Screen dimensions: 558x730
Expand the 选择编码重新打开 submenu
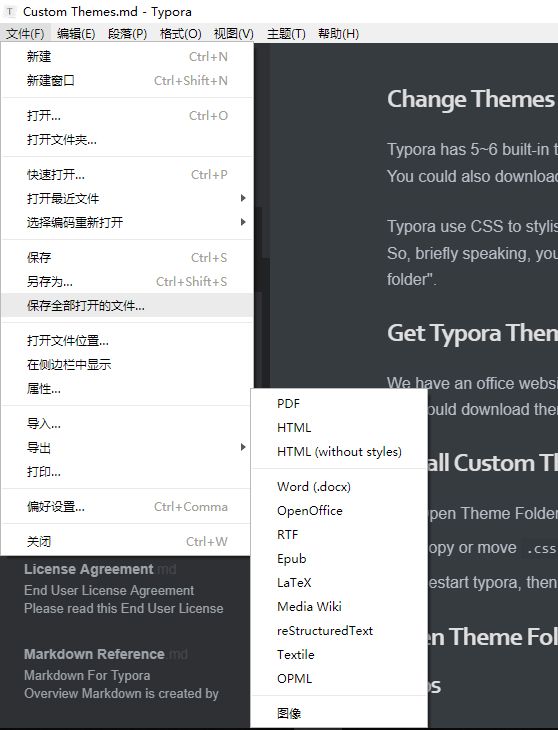[x=128, y=223]
